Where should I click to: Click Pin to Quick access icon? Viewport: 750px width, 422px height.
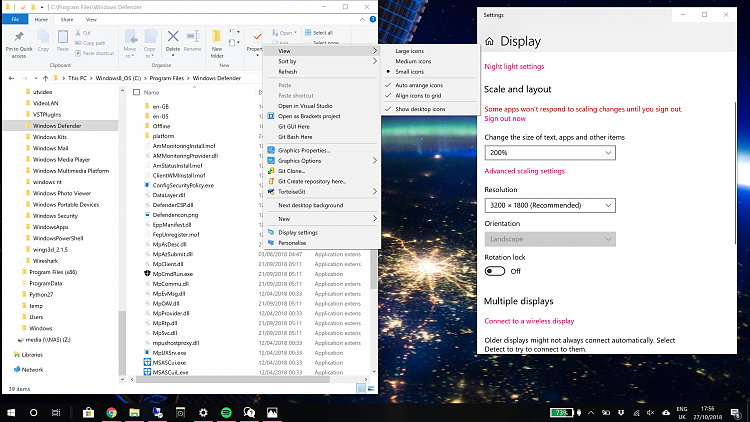pos(19,37)
